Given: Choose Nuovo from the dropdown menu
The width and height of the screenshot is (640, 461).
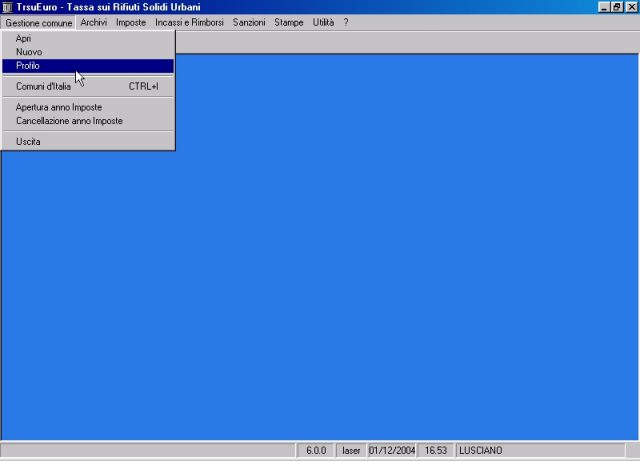Looking at the screenshot, I should tap(88, 52).
